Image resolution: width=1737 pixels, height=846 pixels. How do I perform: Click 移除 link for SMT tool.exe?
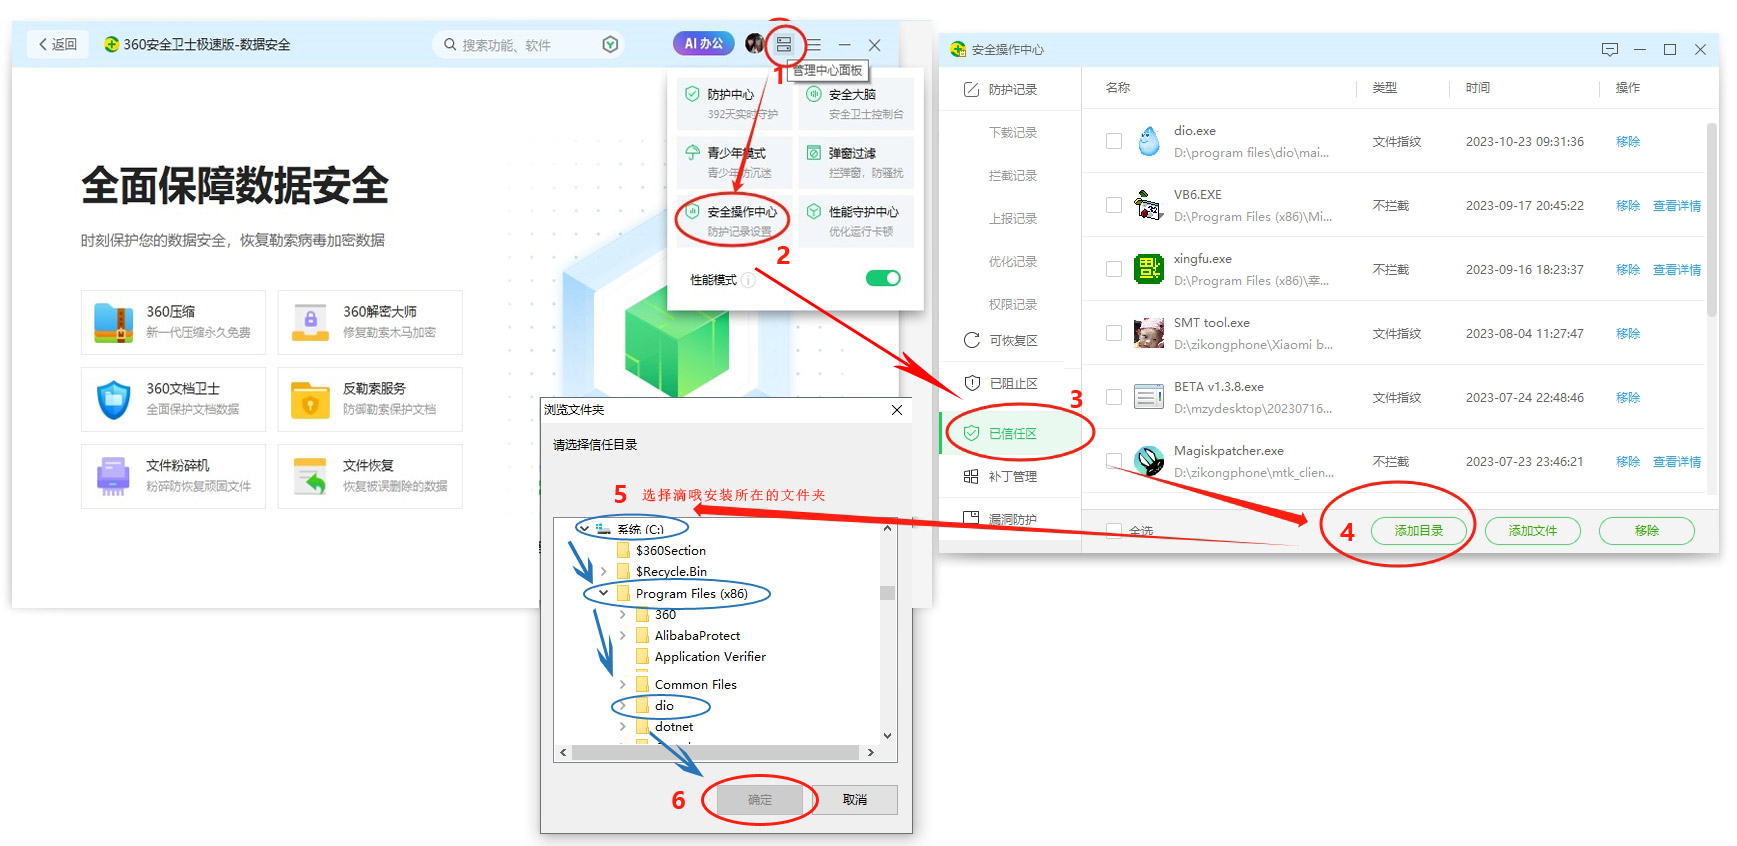(x=1628, y=334)
